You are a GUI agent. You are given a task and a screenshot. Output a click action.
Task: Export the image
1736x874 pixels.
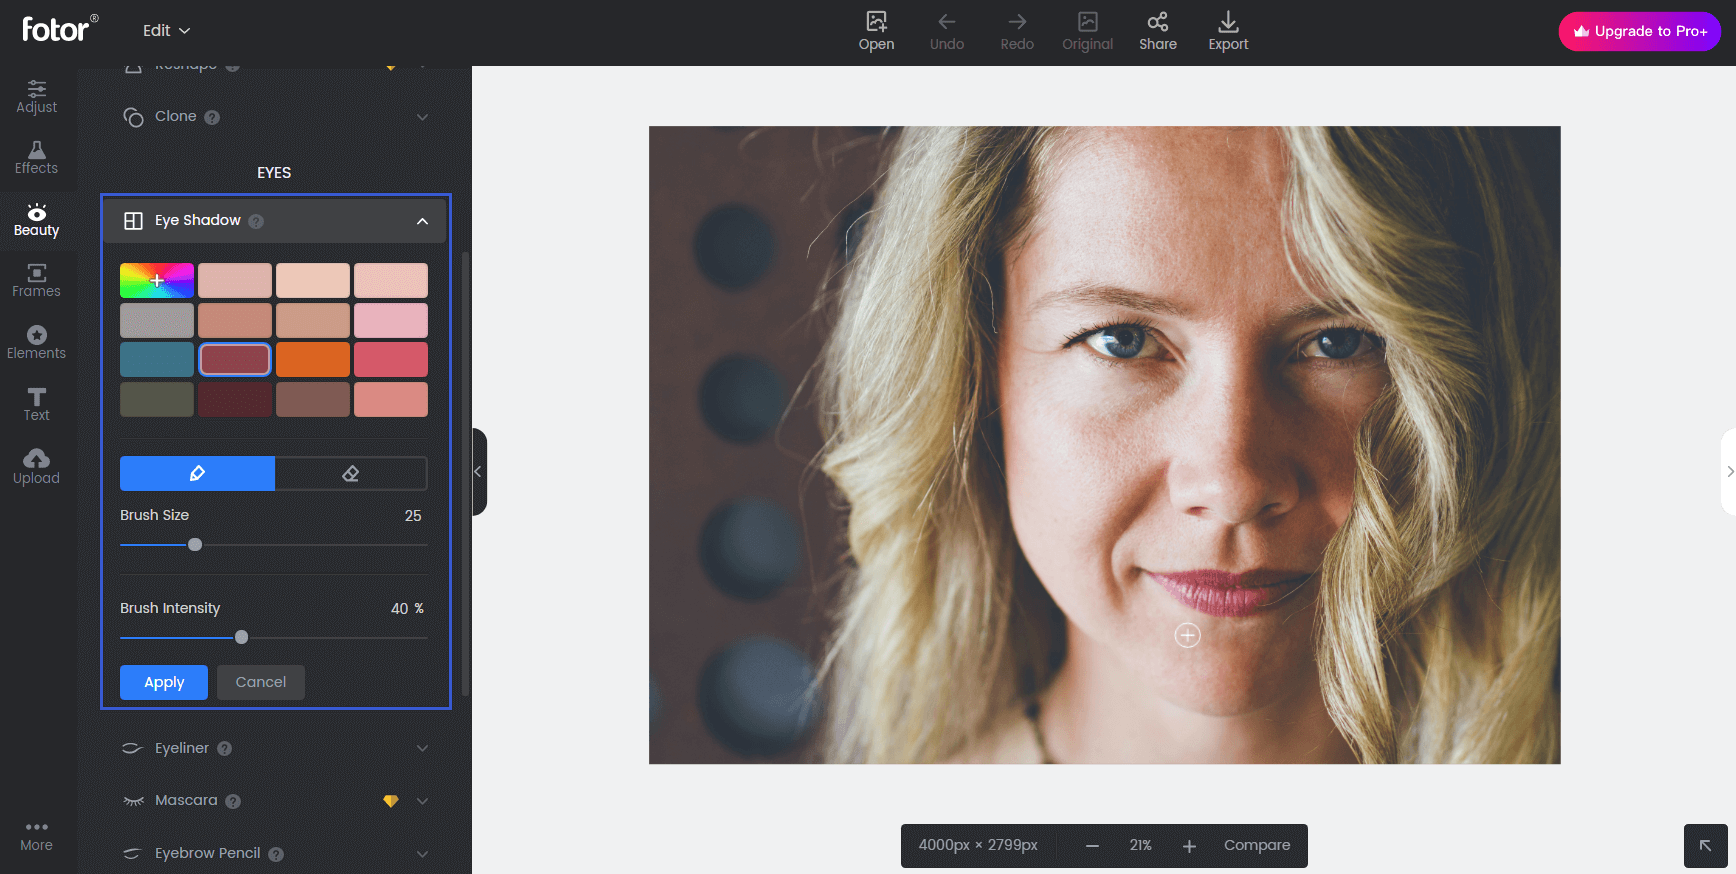1228,31
